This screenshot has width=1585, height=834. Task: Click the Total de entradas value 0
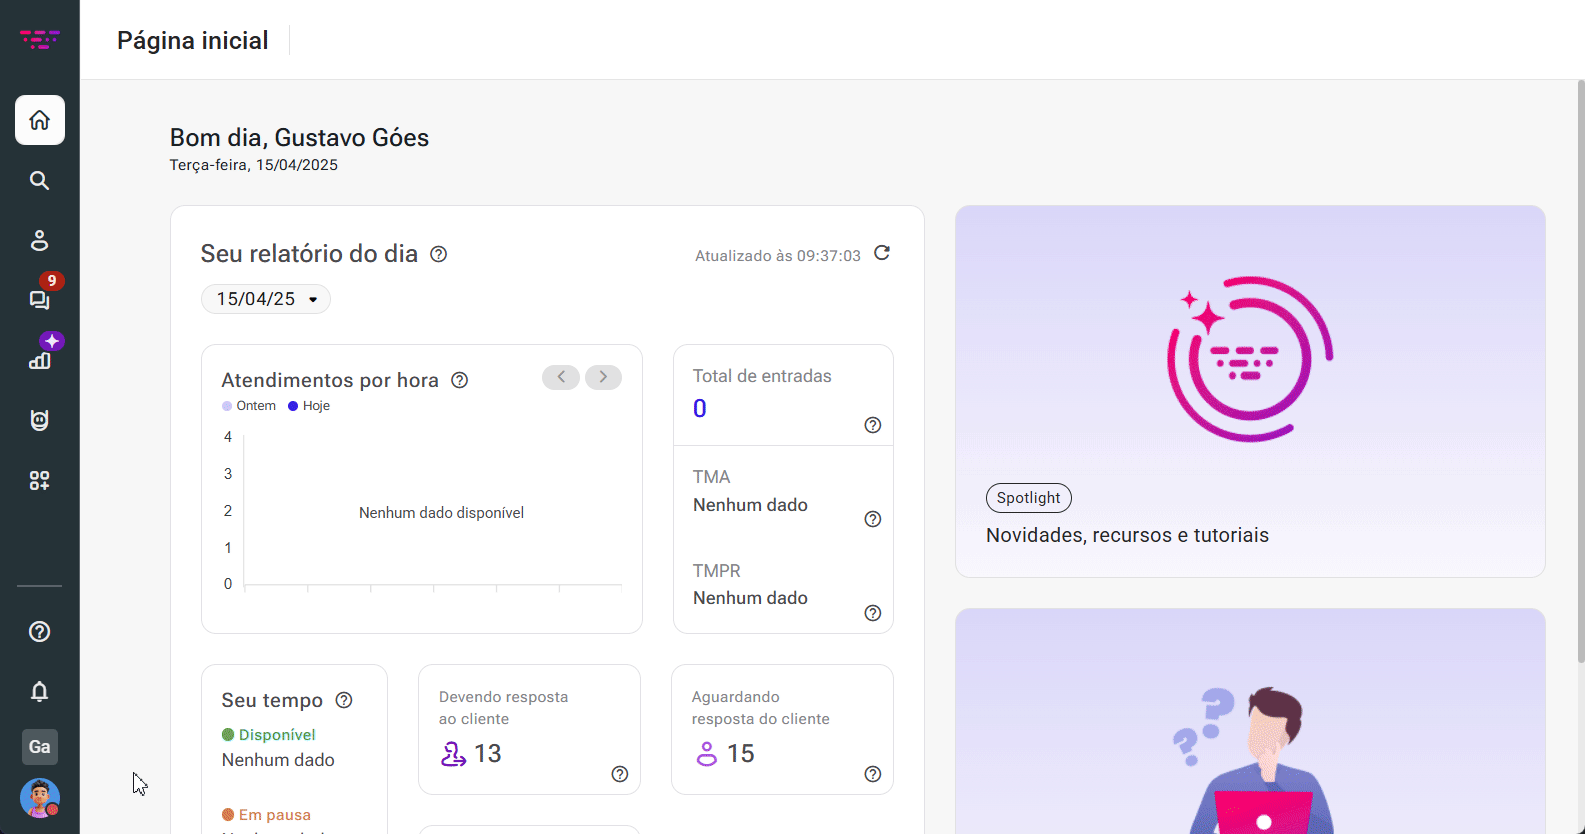(x=700, y=408)
